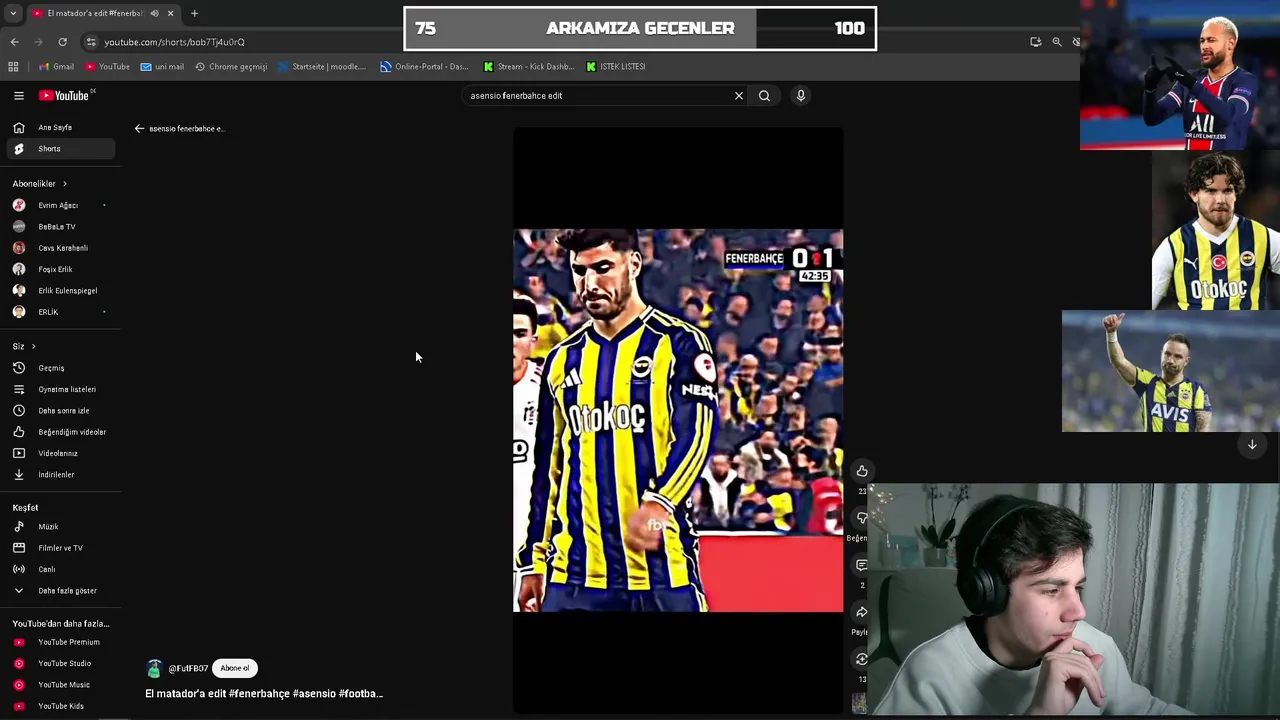Open the Short's sound thumbnail
This screenshot has width=1280, height=720.
coord(859,704)
